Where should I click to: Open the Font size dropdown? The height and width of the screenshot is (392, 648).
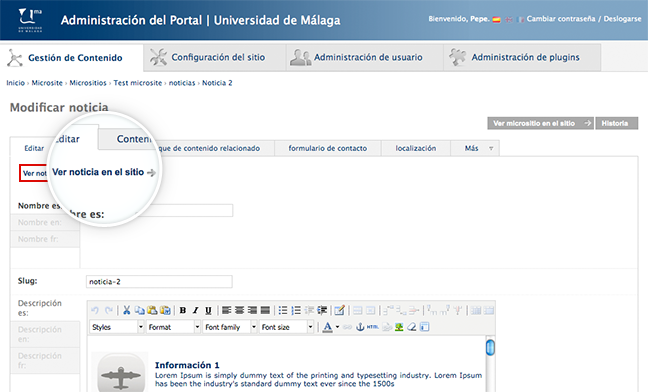click(286, 327)
